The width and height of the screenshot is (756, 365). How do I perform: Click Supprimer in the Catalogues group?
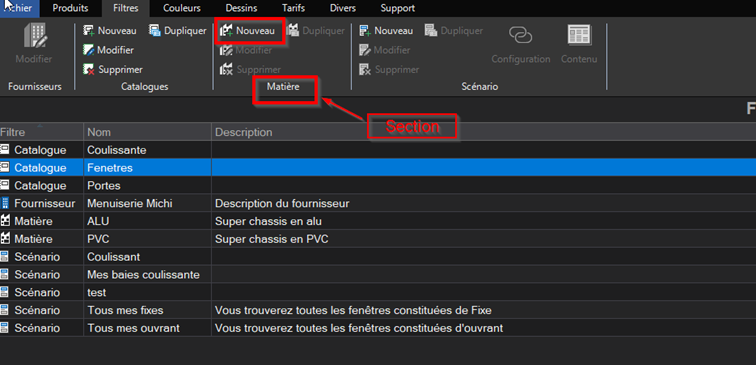click(113, 70)
